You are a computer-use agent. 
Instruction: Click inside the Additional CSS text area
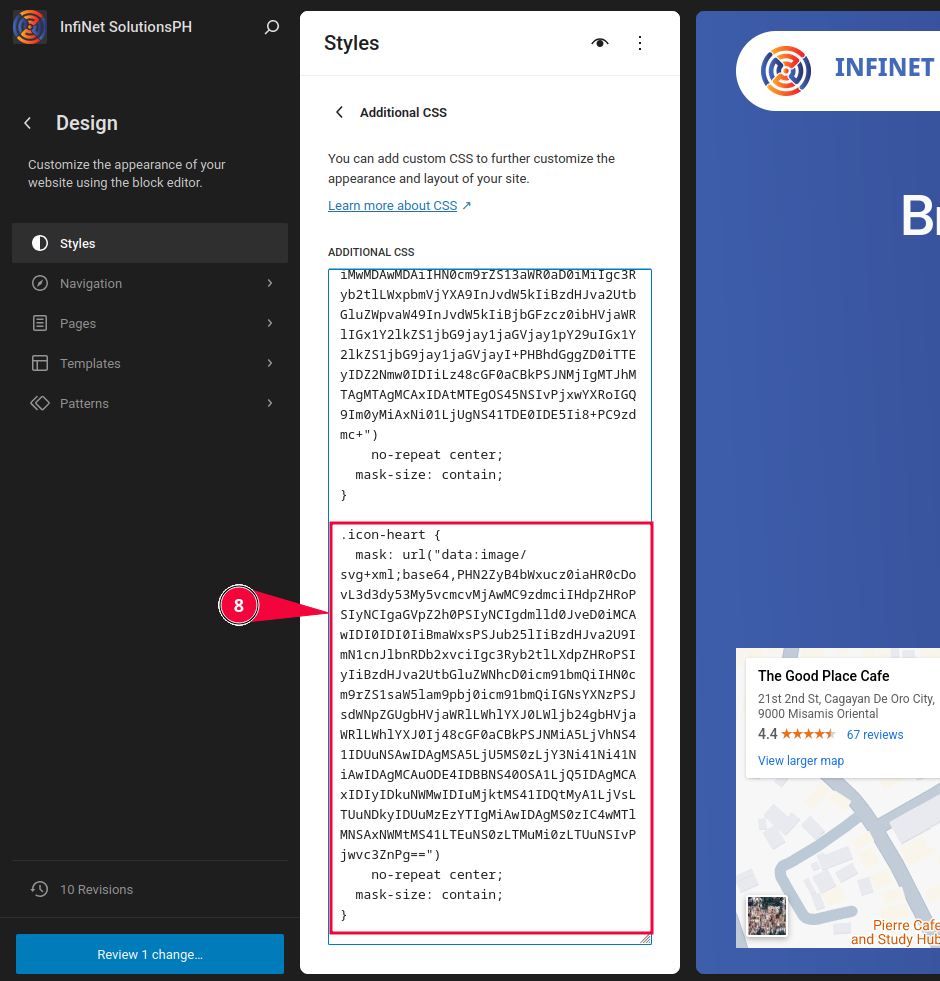[490, 400]
